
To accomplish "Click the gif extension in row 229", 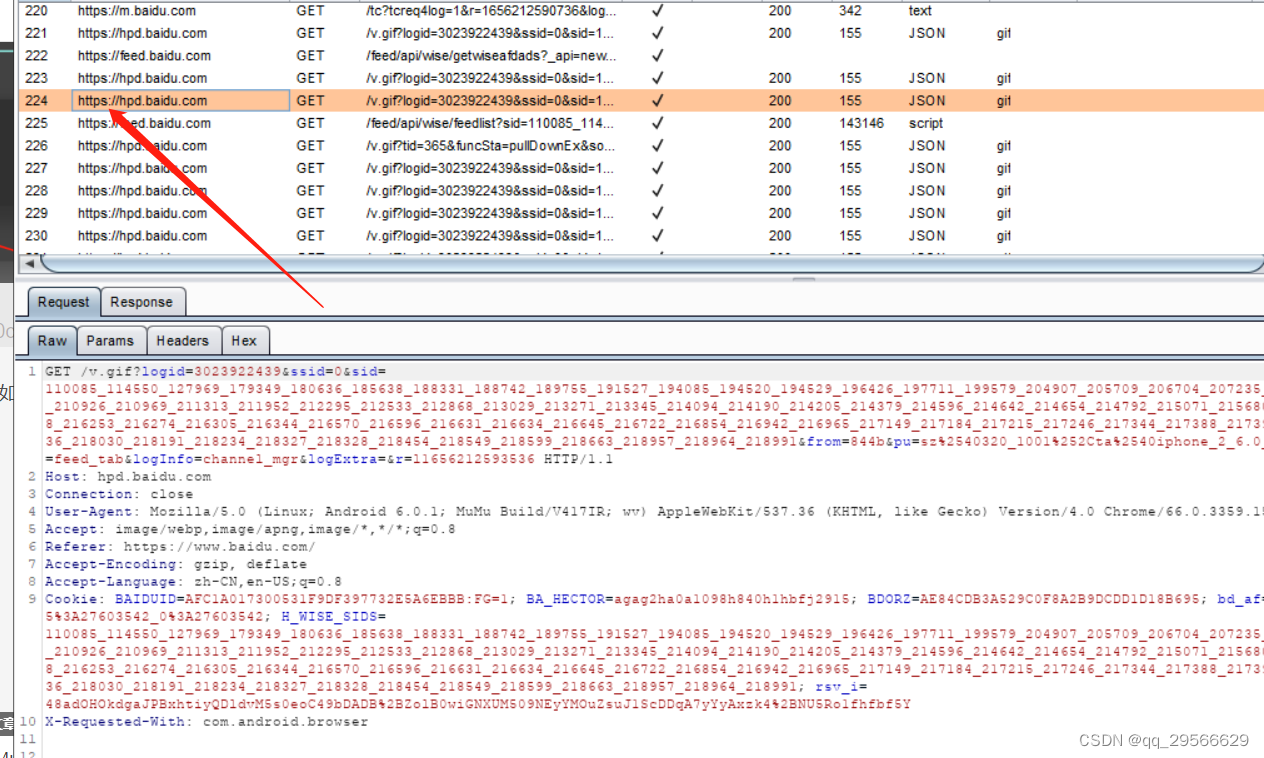I will coord(1003,213).
